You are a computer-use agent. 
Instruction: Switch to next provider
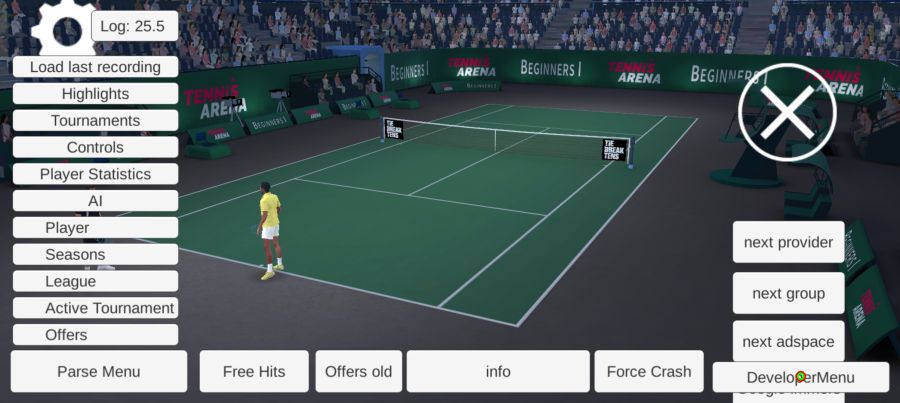(x=789, y=242)
